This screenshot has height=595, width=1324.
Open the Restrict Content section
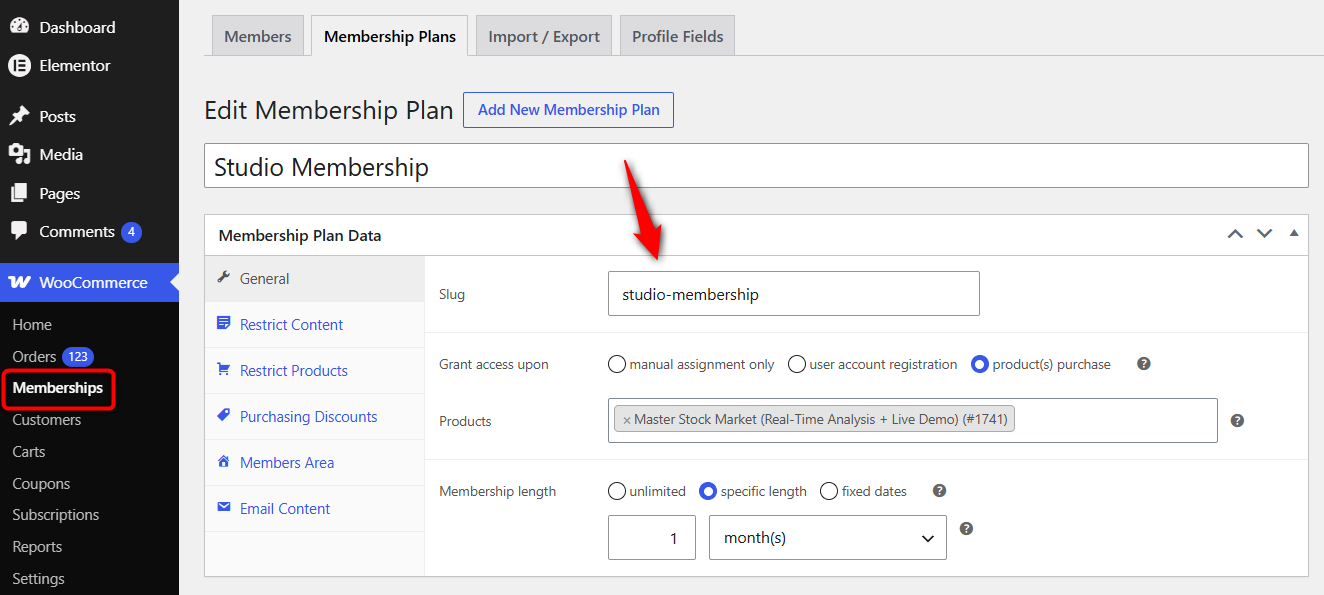click(314, 325)
